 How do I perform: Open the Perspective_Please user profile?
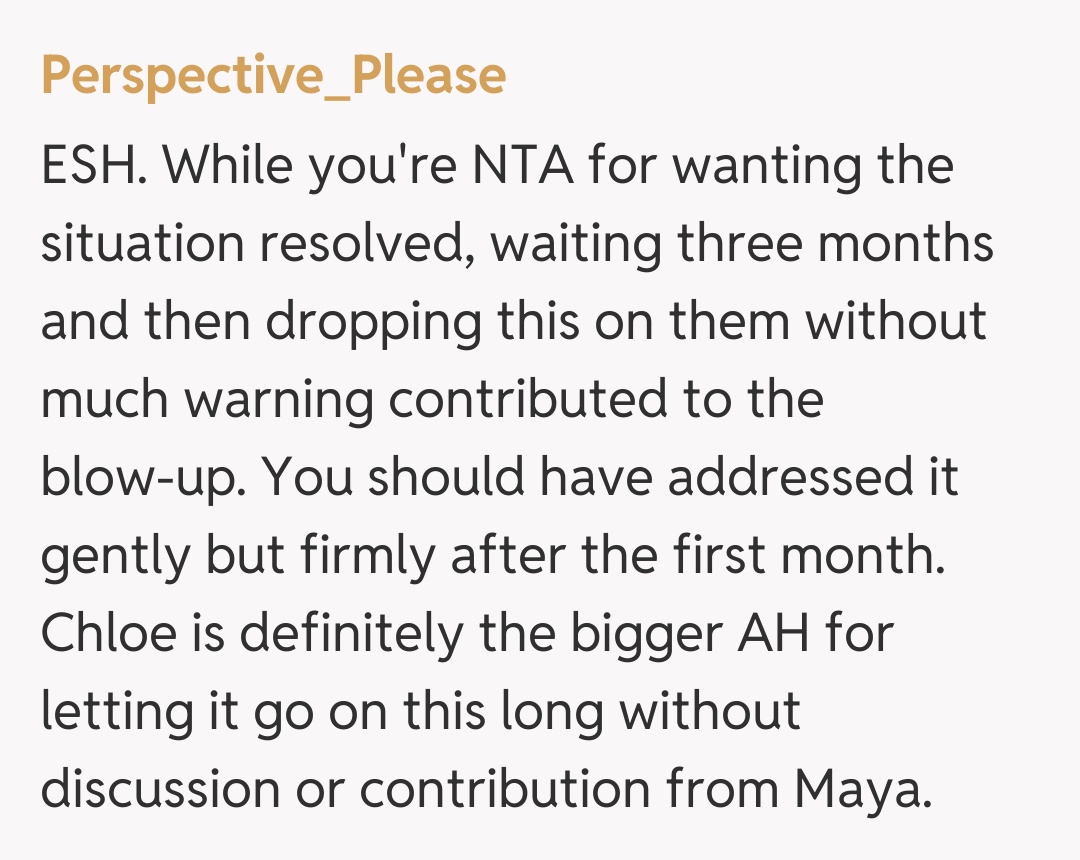[x=273, y=76]
